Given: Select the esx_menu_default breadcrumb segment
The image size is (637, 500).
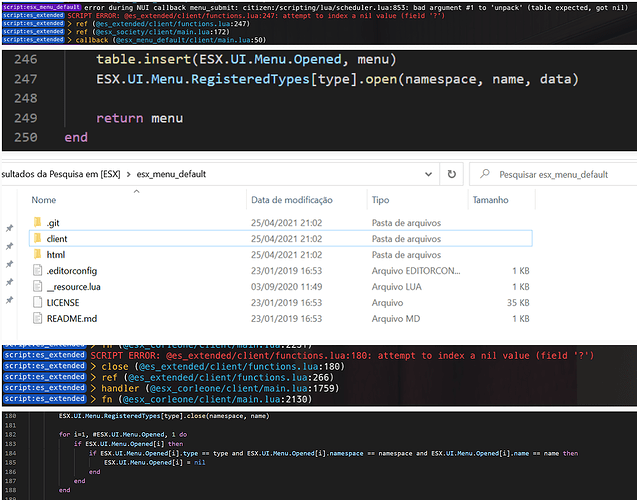Looking at the screenshot, I should (x=170, y=173).
